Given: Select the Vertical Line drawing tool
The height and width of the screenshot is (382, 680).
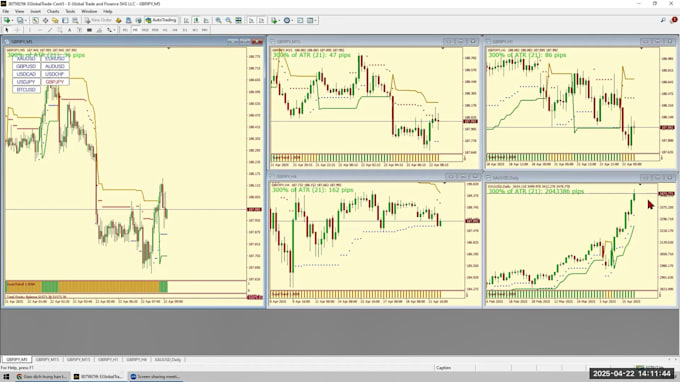Looking at the screenshot, I should coord(29,30).
